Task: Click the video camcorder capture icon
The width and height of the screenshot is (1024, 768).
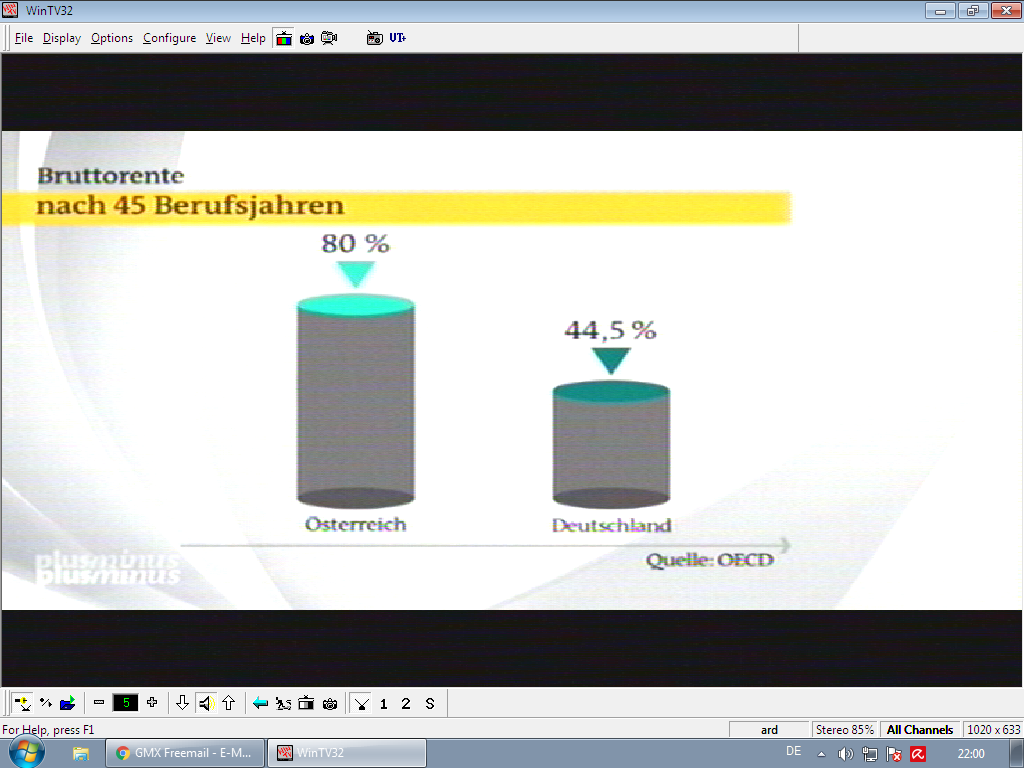Action: tap(329, 38)
